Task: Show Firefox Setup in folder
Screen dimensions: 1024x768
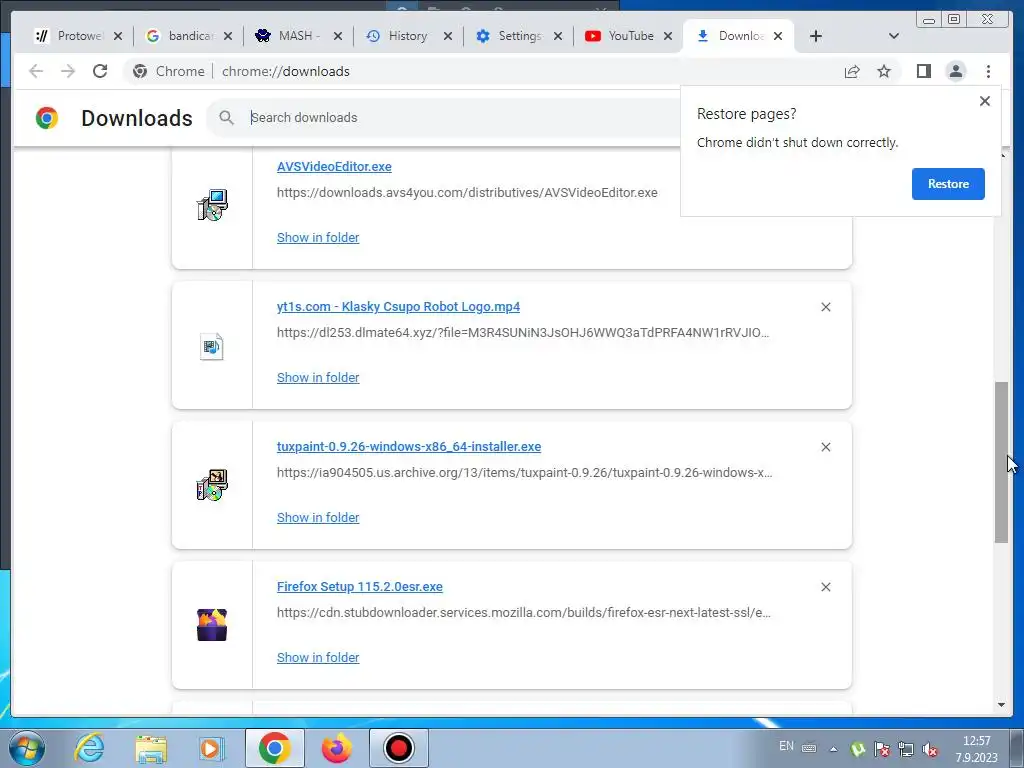Action: point(318,658)
